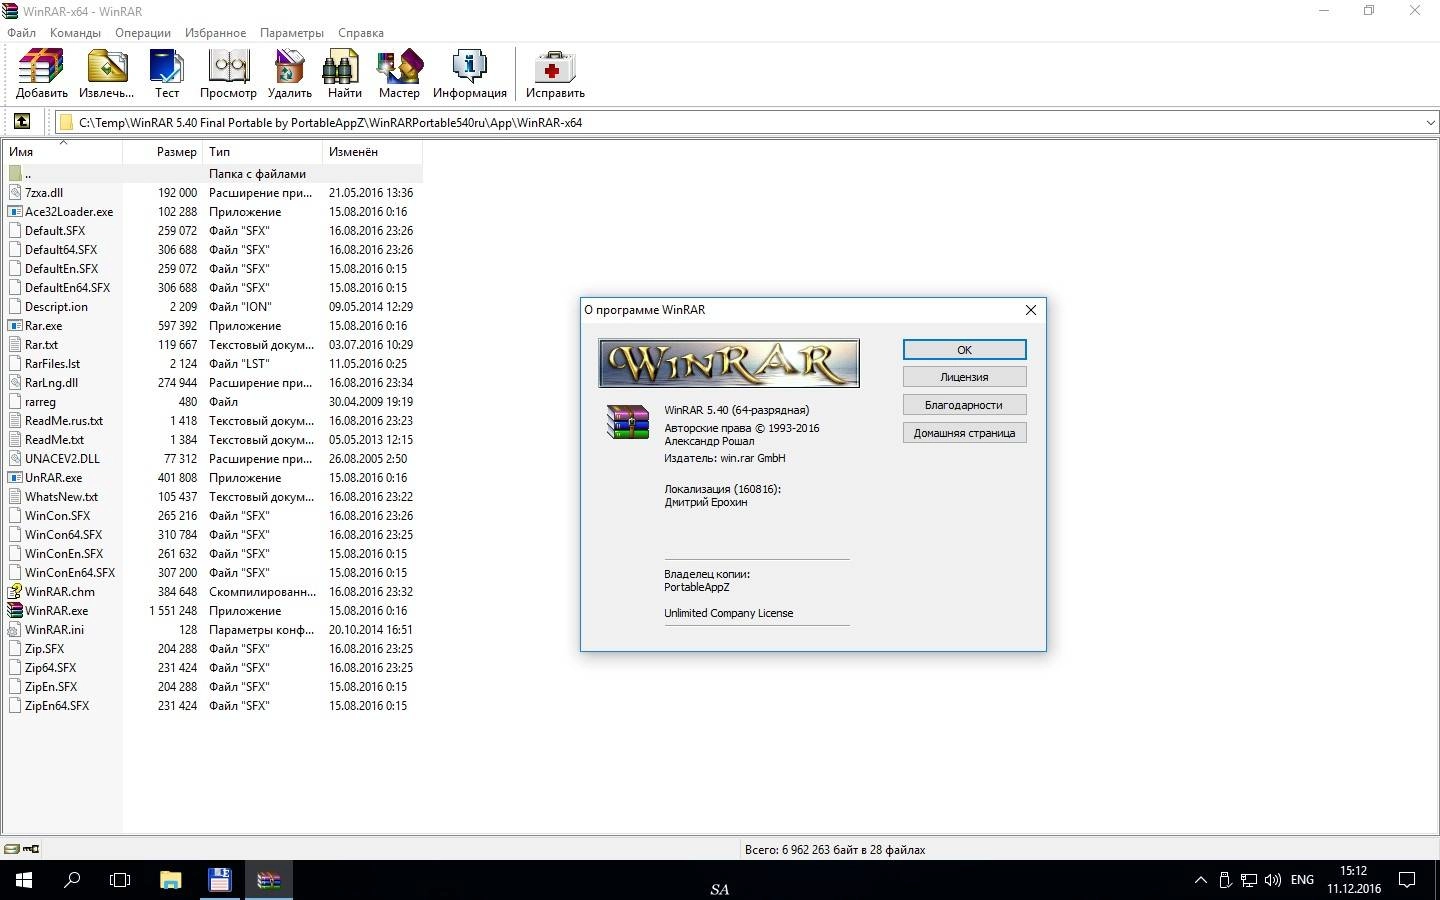Open the taskbar search magnifier
Screen dimensions: 1440x900
coord(72,880)
